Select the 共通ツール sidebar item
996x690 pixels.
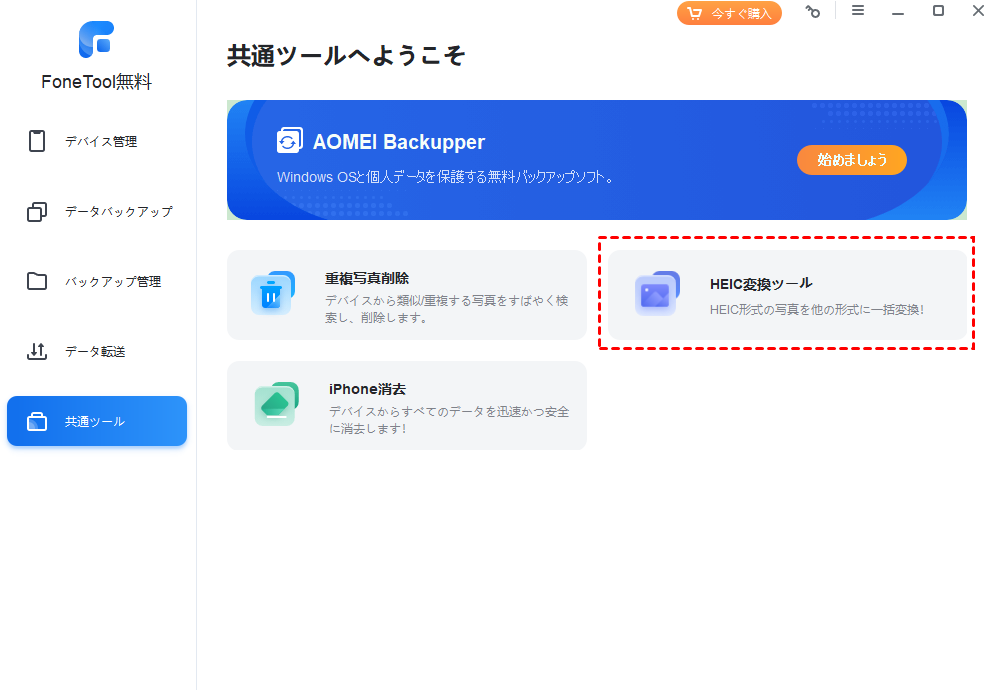click(x=97, y=421)
